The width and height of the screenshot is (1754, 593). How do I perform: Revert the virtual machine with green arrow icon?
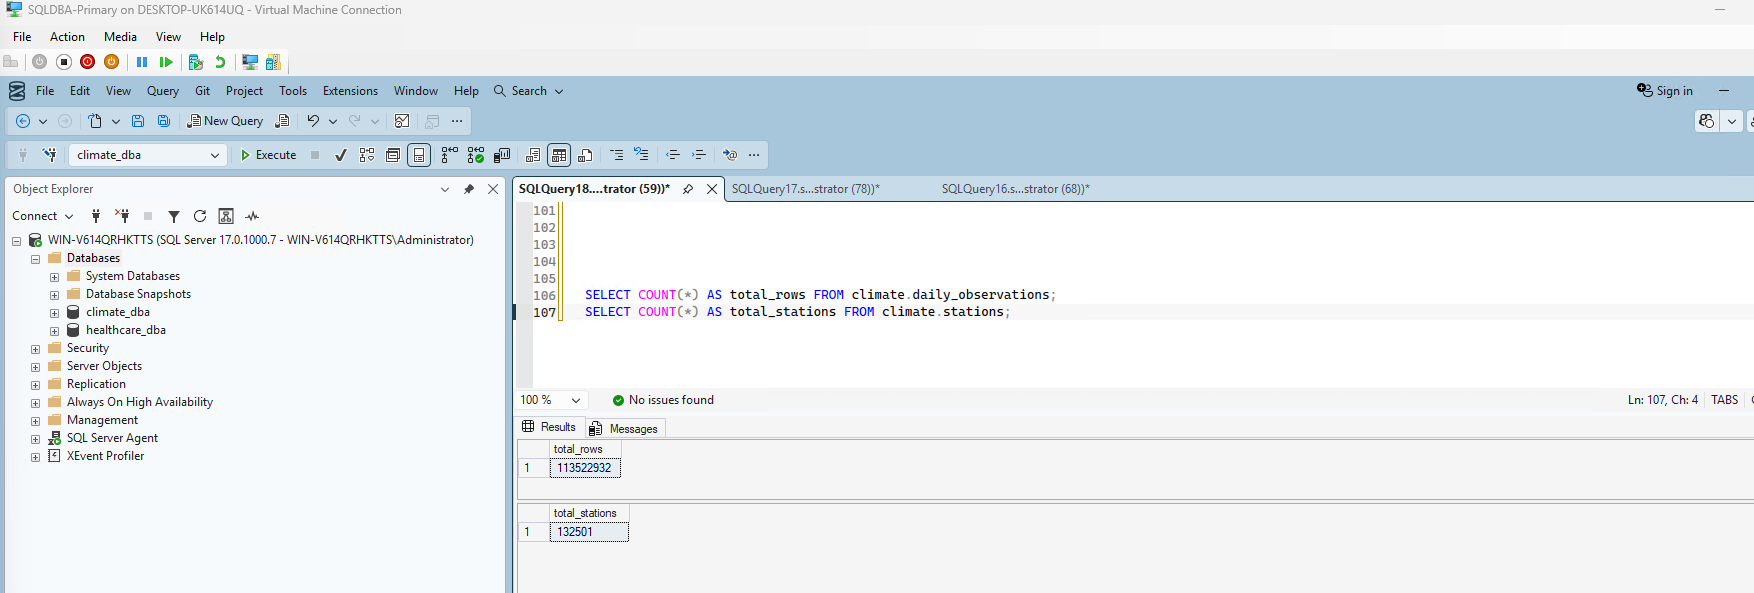(x=220, y=62)
